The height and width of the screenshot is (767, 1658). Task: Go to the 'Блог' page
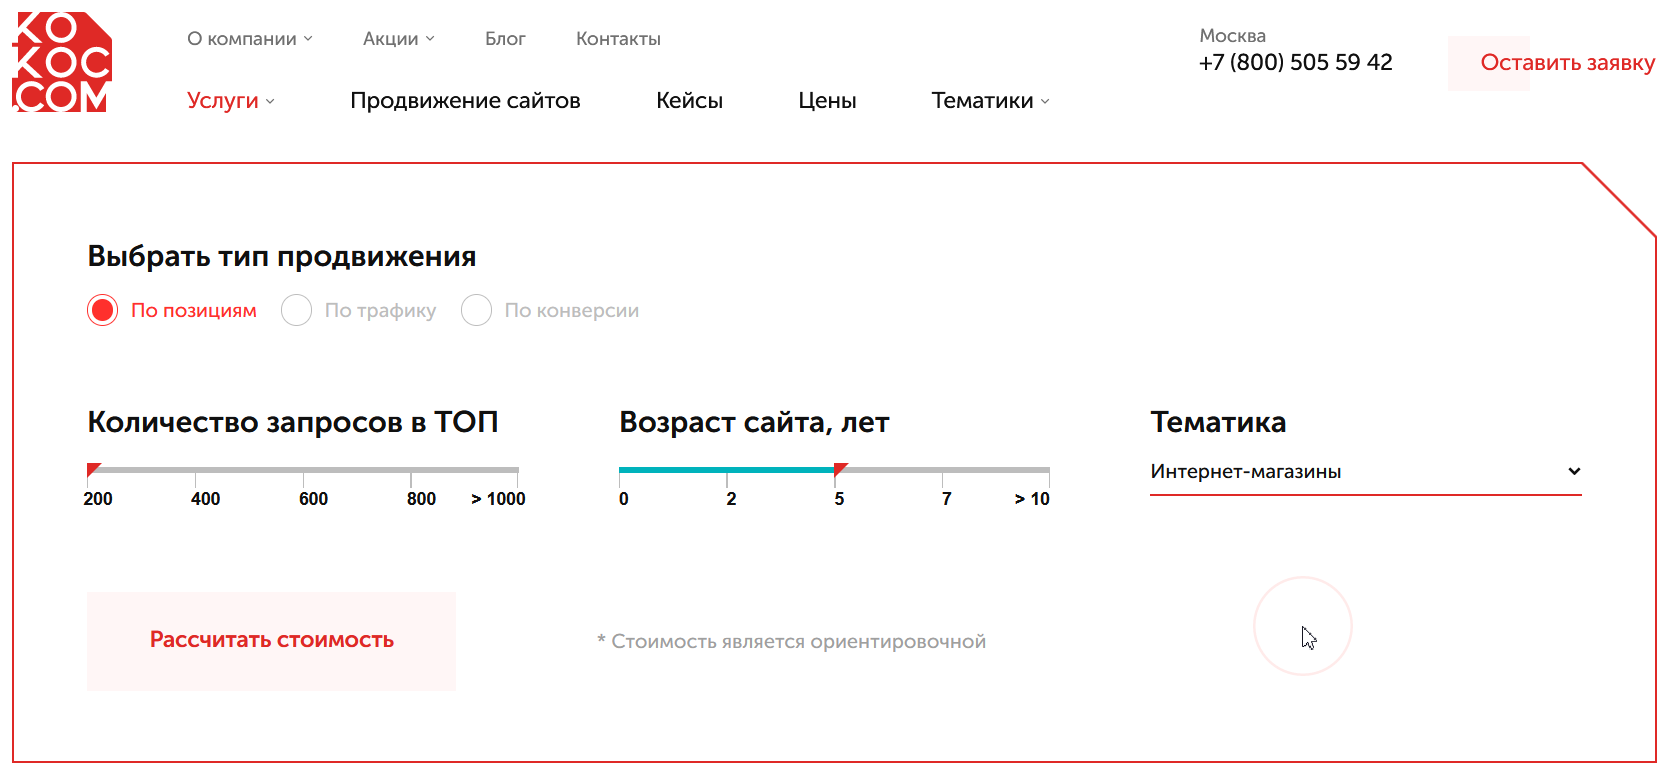coord(505,39)
